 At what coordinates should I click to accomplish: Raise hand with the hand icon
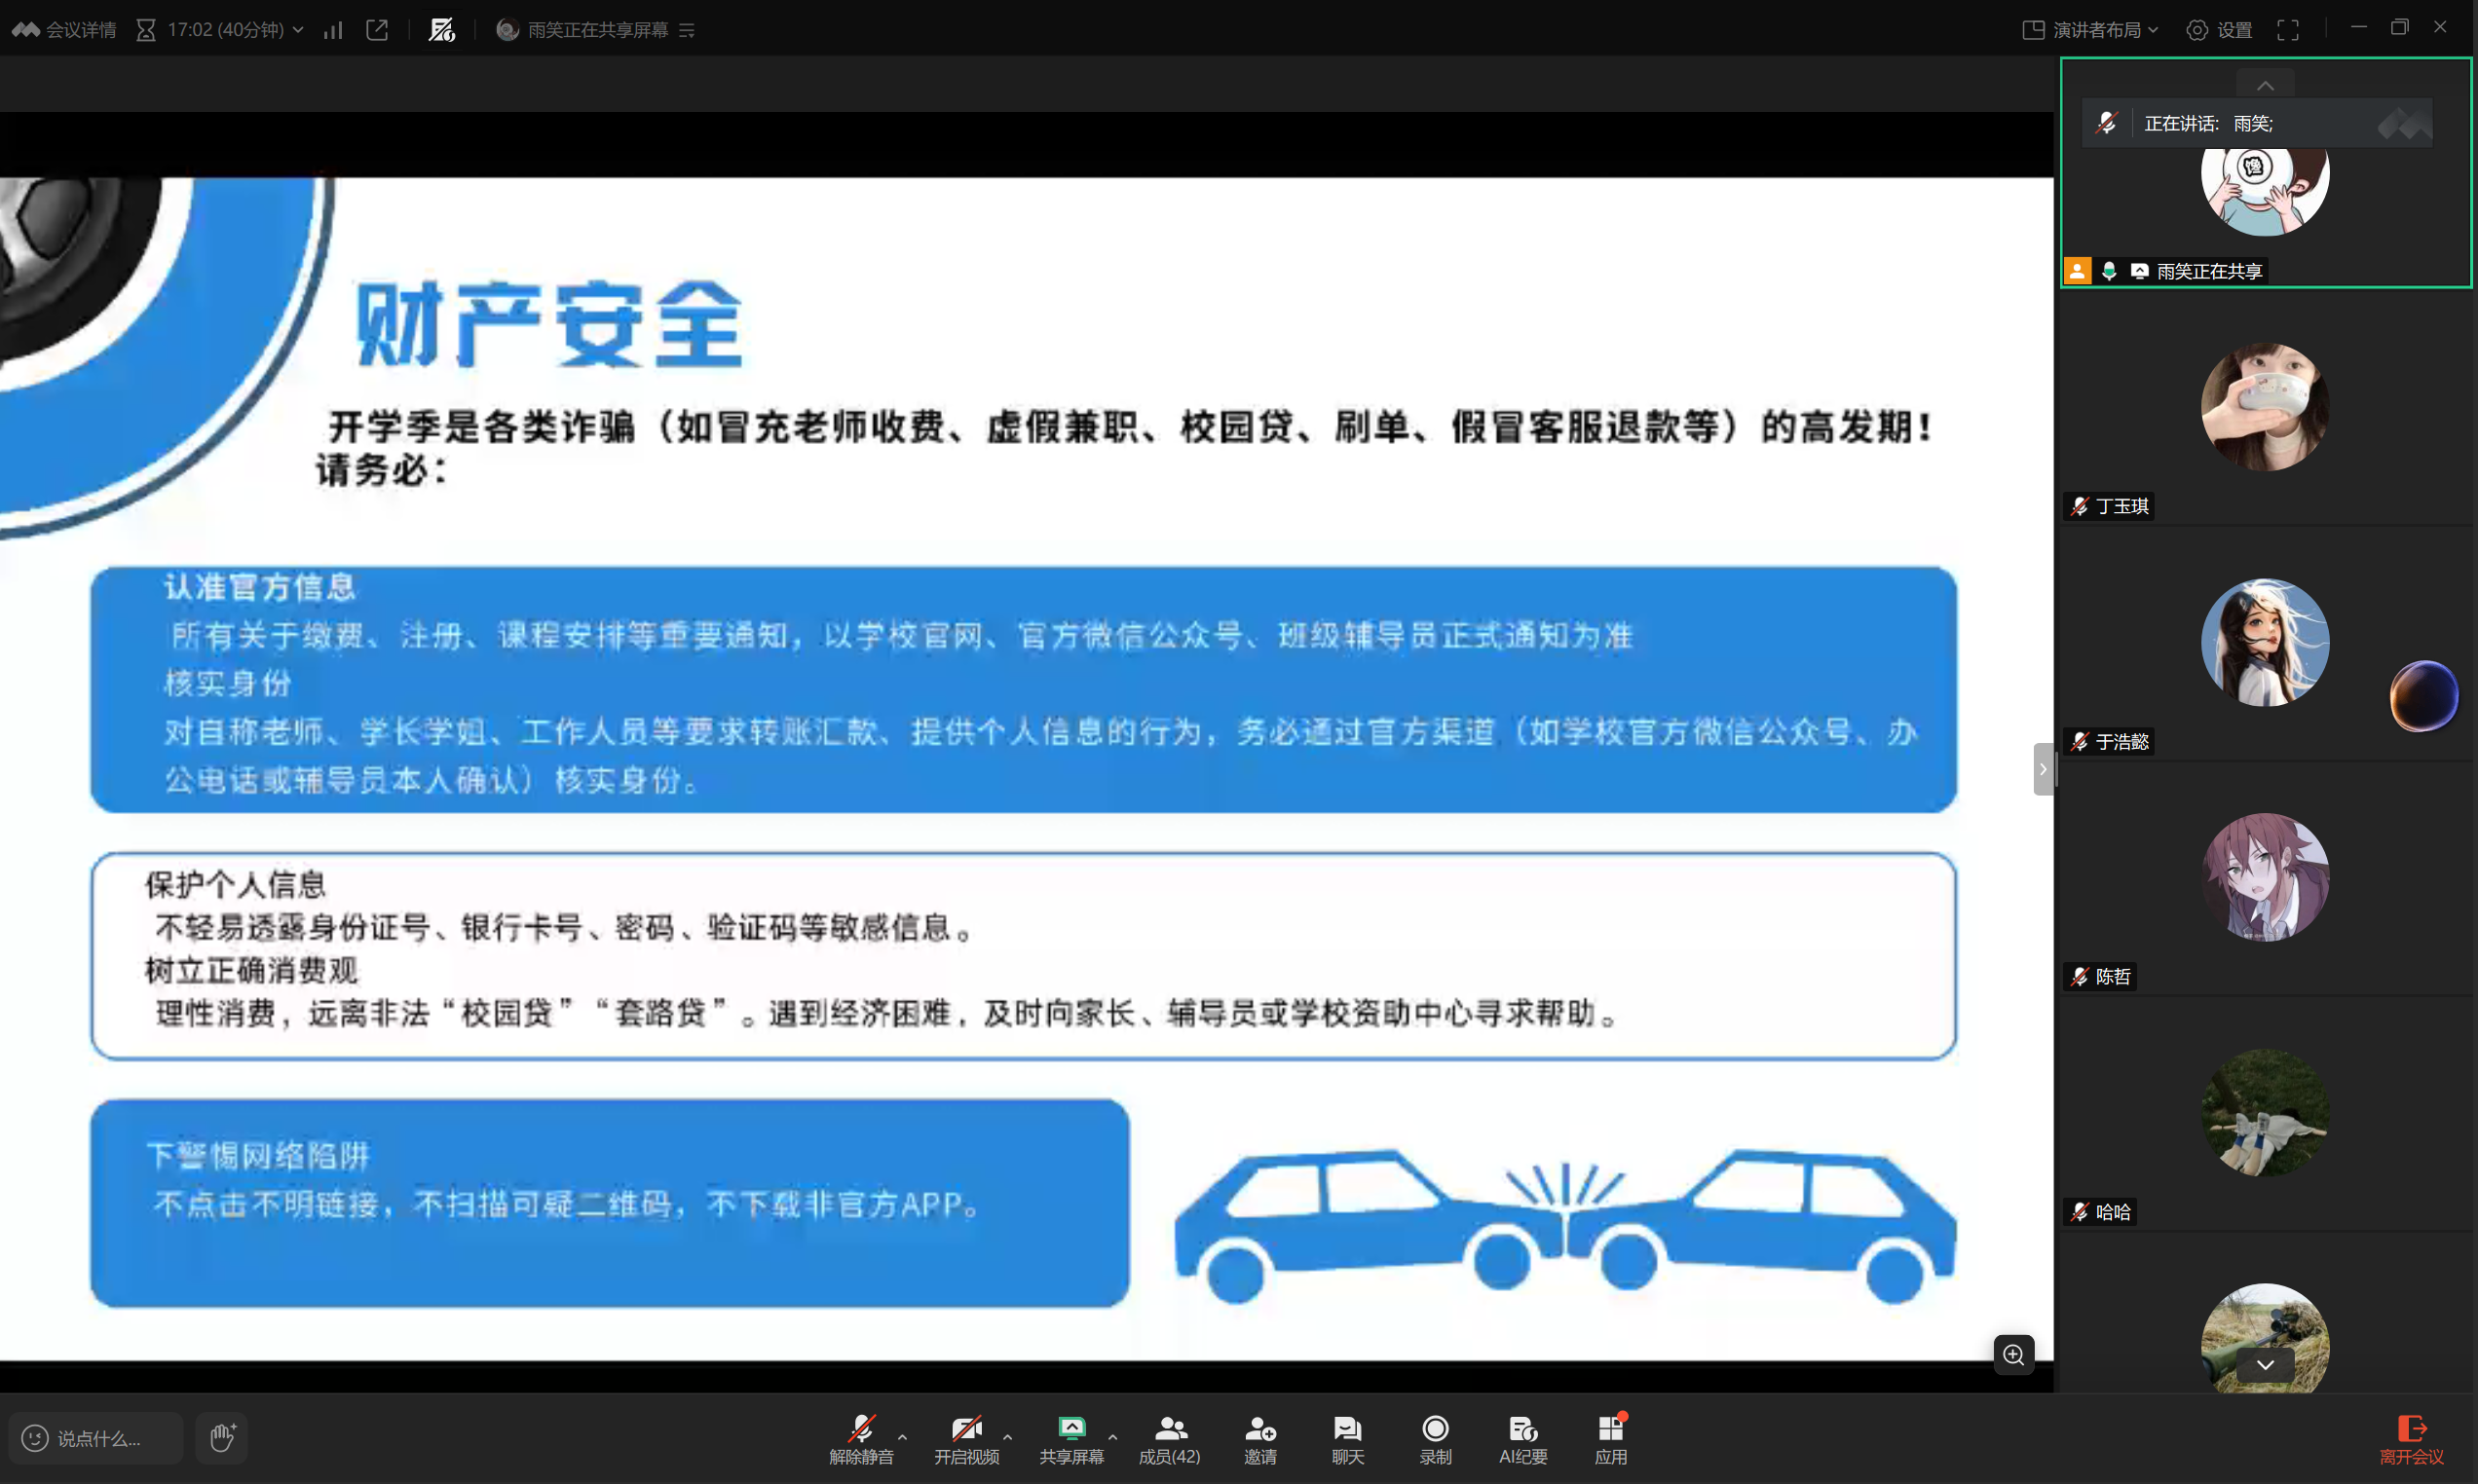pyautogui.click(x=222, y=1437)
